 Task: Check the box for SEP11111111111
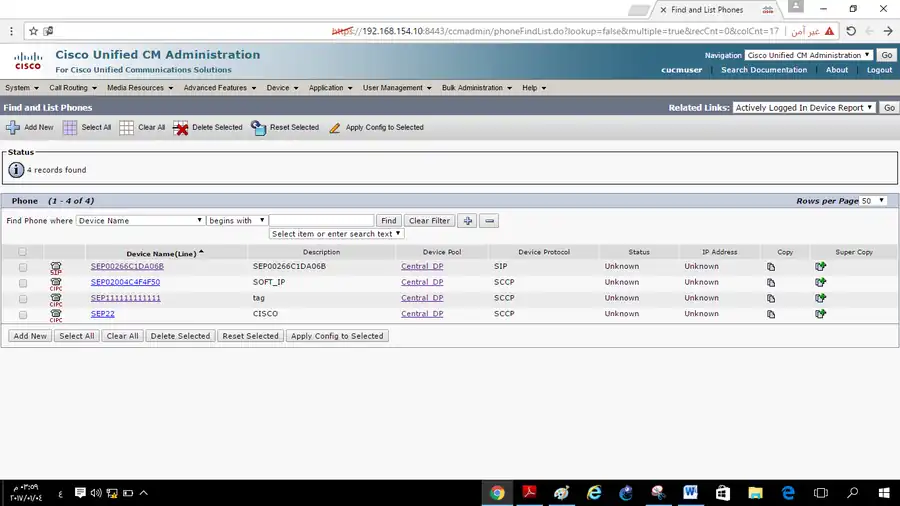click(22, 299)
